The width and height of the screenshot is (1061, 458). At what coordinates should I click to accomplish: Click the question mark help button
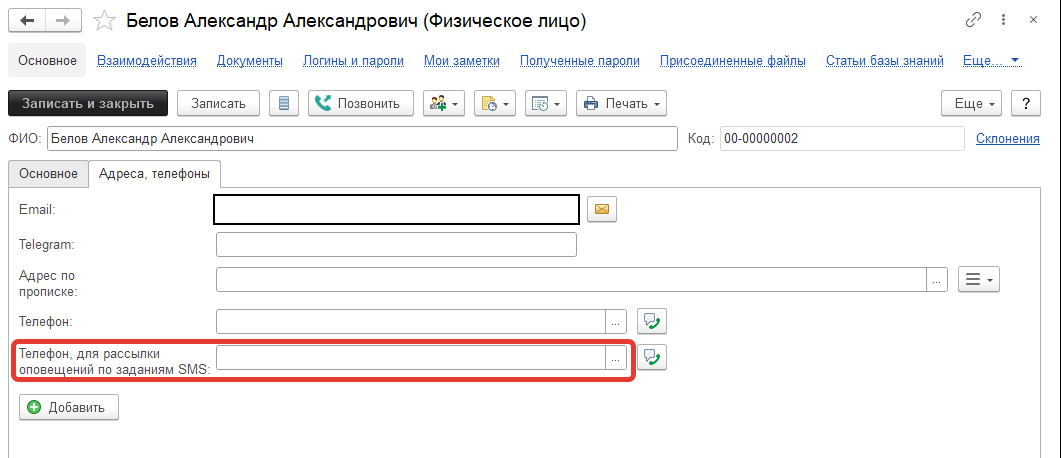click(1026, 104)
